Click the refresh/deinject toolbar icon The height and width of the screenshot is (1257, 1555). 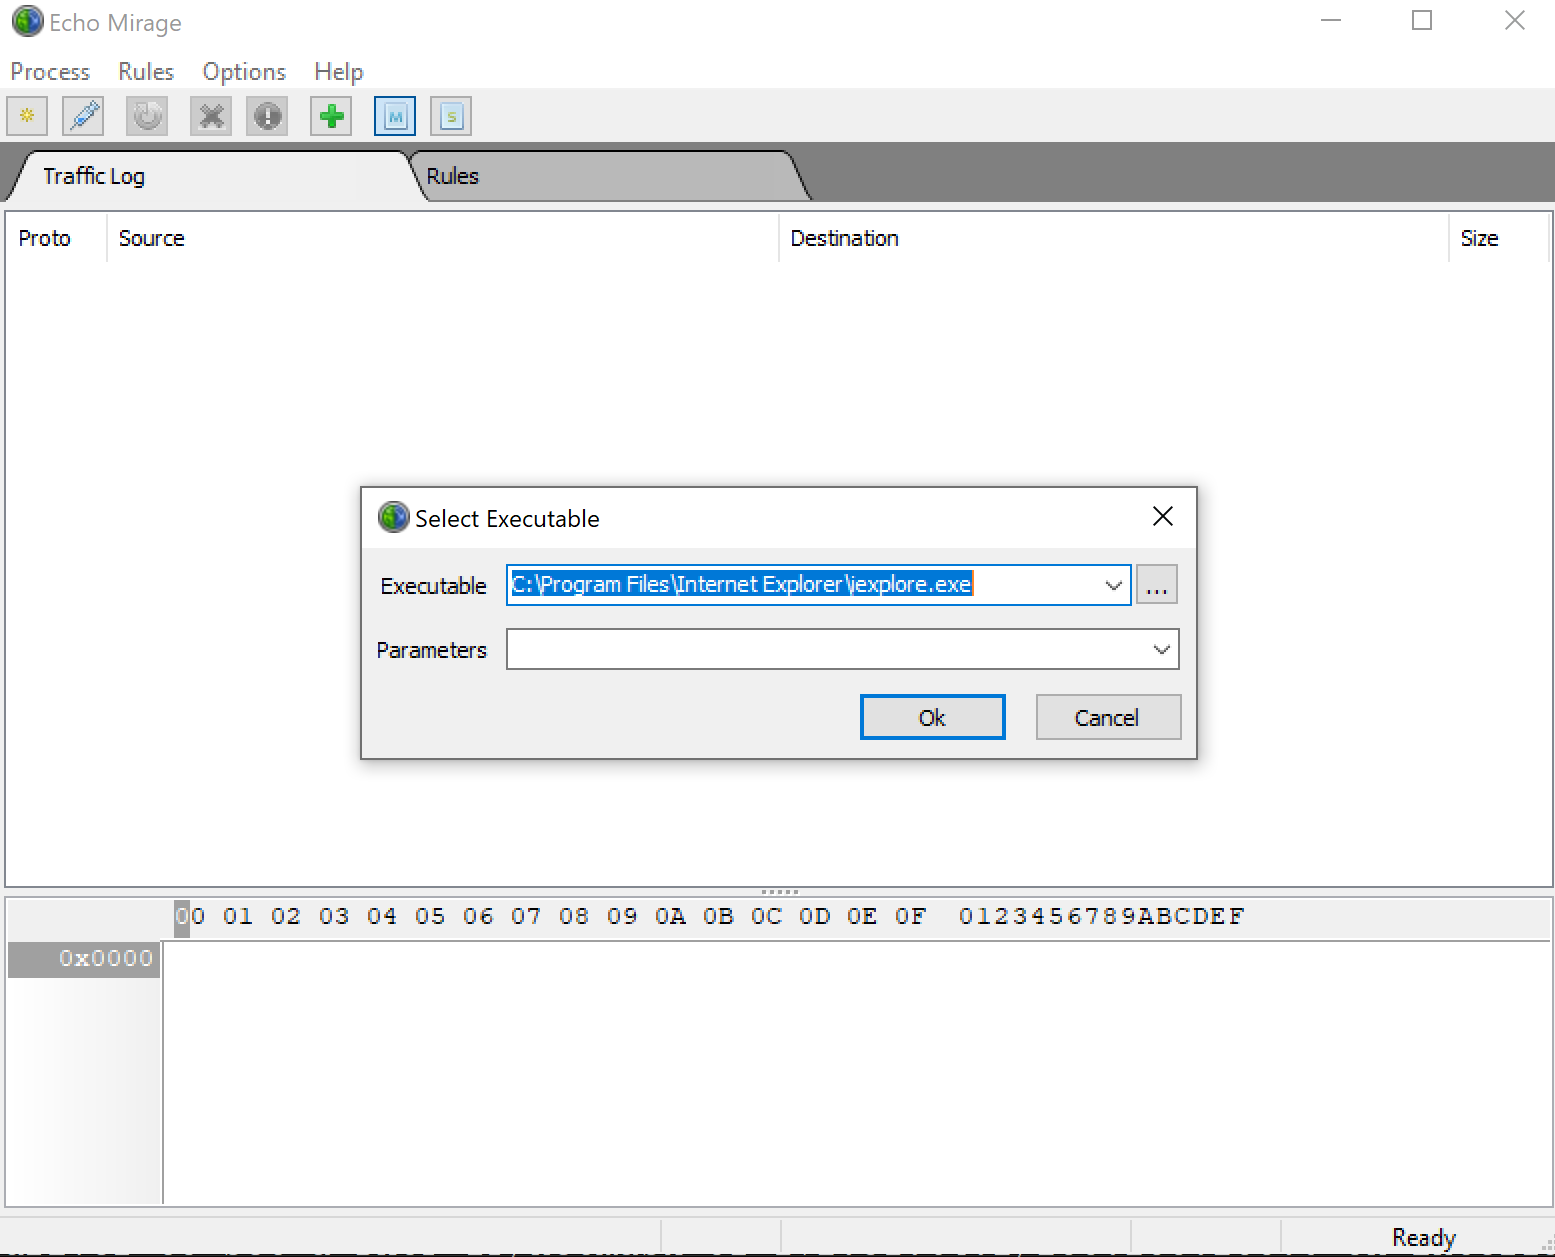point(146,115)
